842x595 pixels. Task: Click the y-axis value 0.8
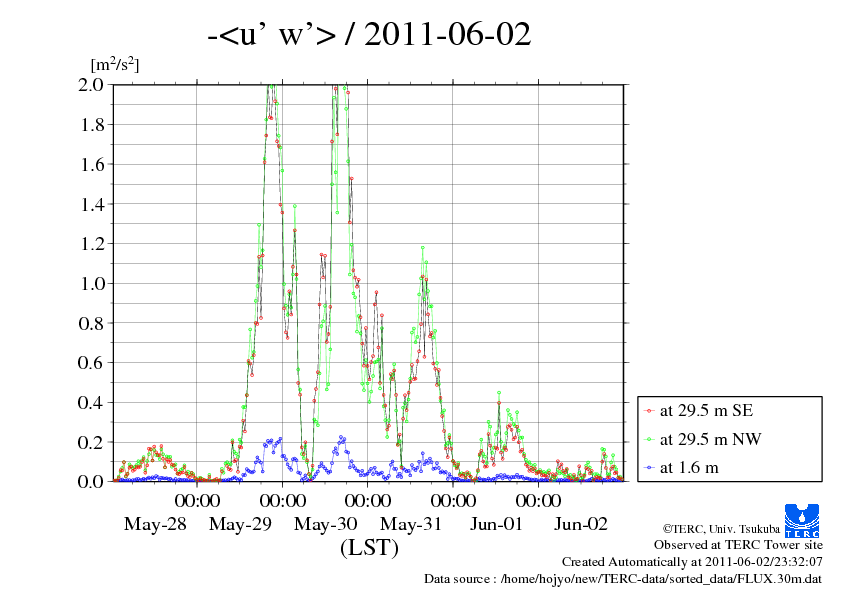(x=91, y=323)
